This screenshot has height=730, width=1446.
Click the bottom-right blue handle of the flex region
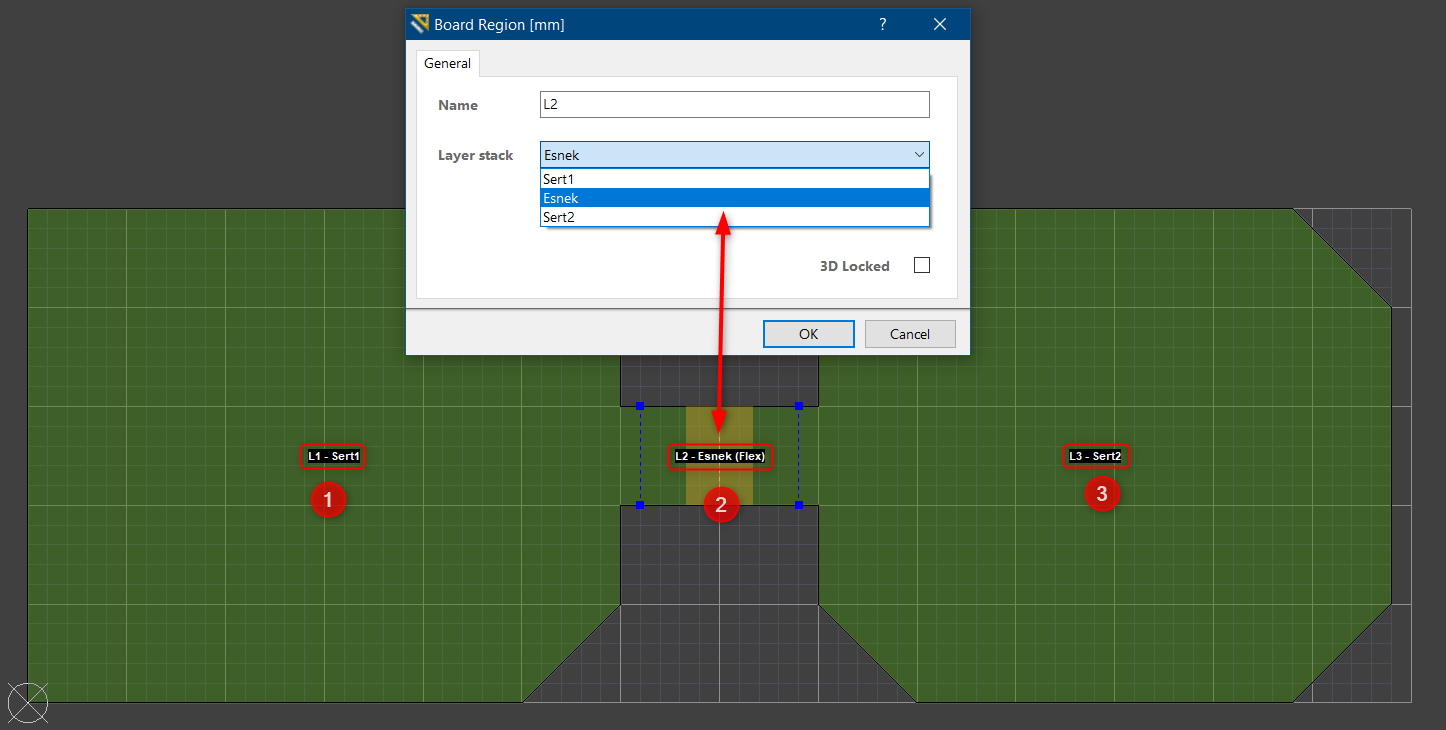click(x=797, y=506)
